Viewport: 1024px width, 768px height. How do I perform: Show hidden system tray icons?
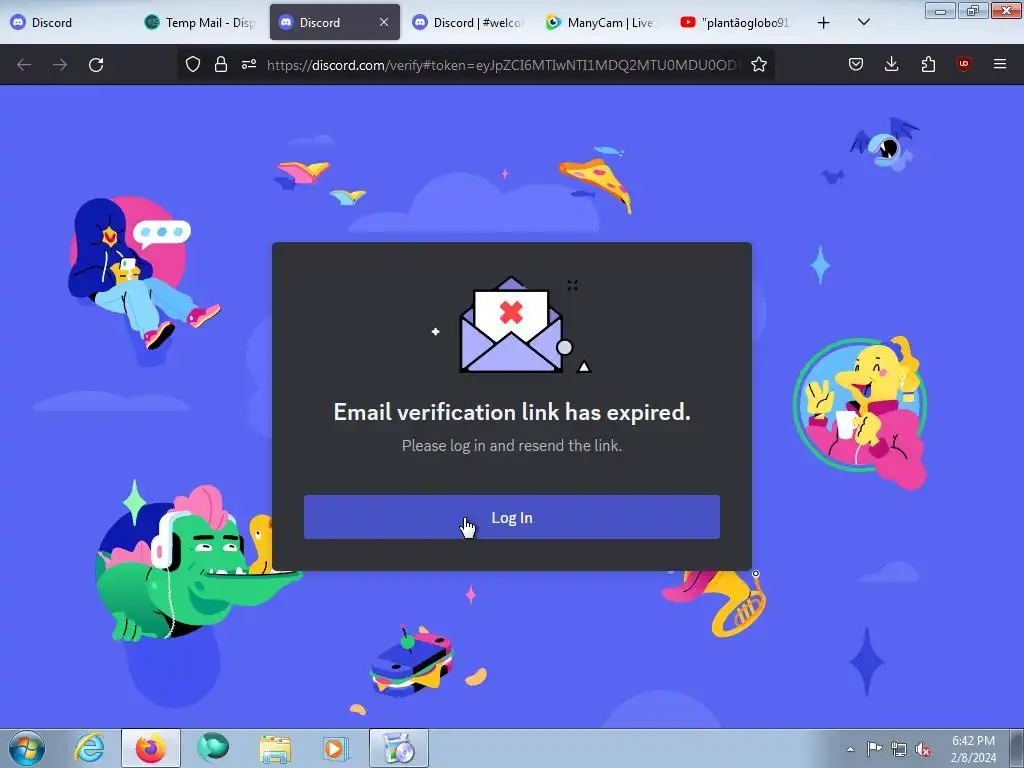850,749
